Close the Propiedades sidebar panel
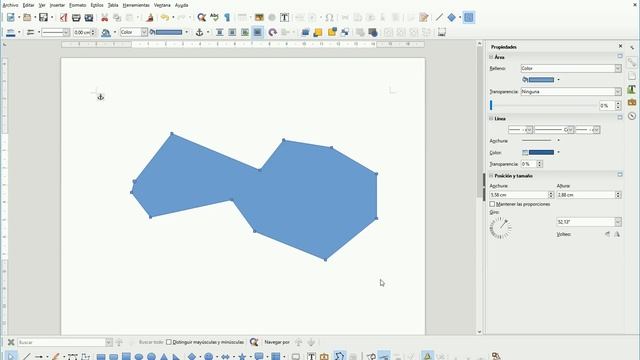 [620, 46]
